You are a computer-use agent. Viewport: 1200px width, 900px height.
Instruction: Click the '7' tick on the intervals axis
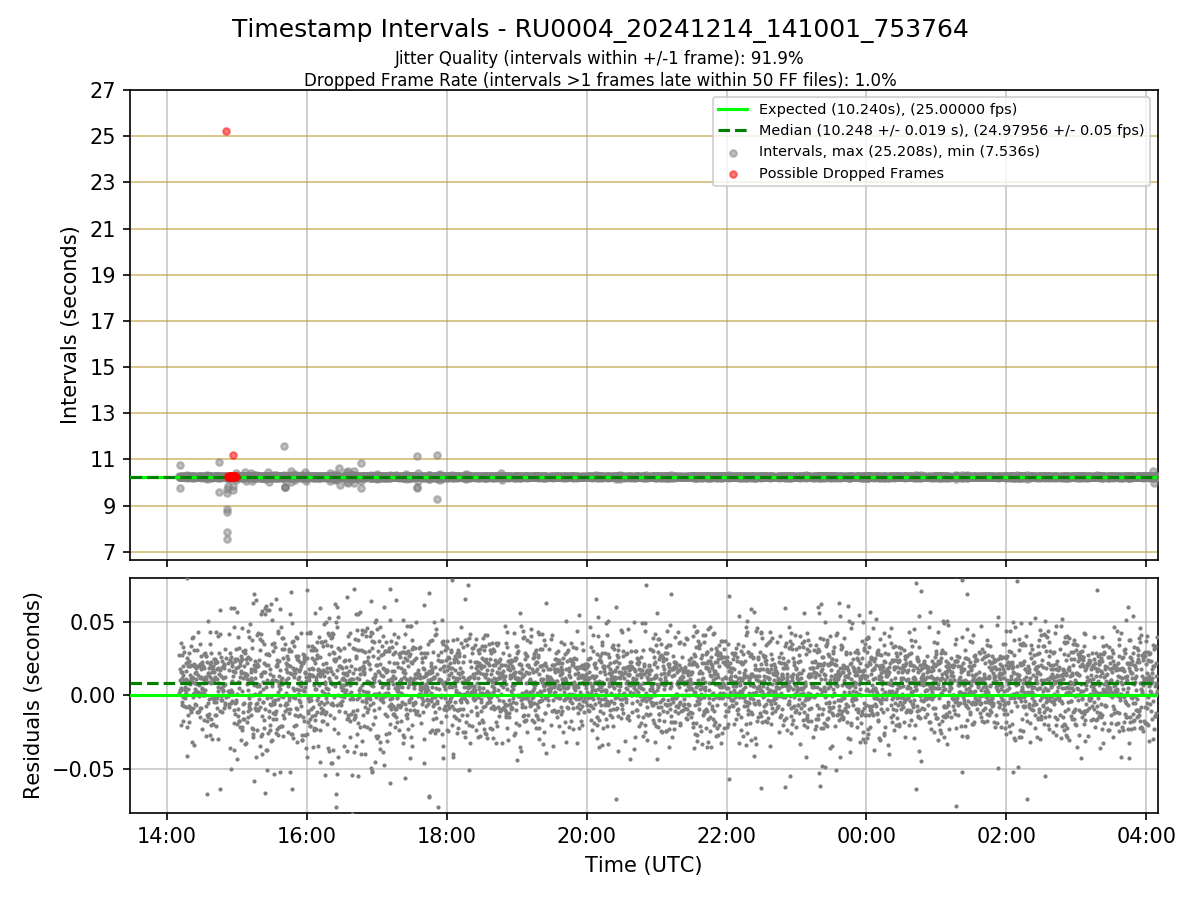(x=112, y=552)
